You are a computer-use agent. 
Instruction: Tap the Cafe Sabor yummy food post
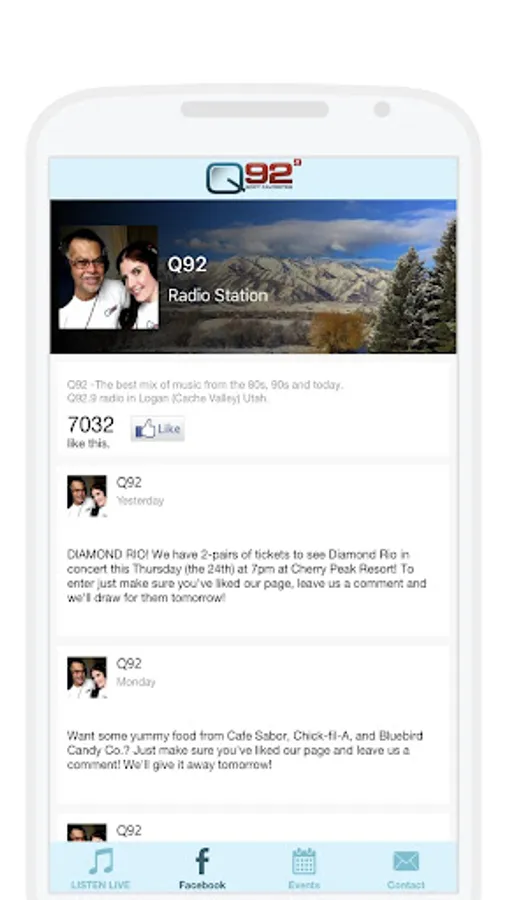(245, 750)
